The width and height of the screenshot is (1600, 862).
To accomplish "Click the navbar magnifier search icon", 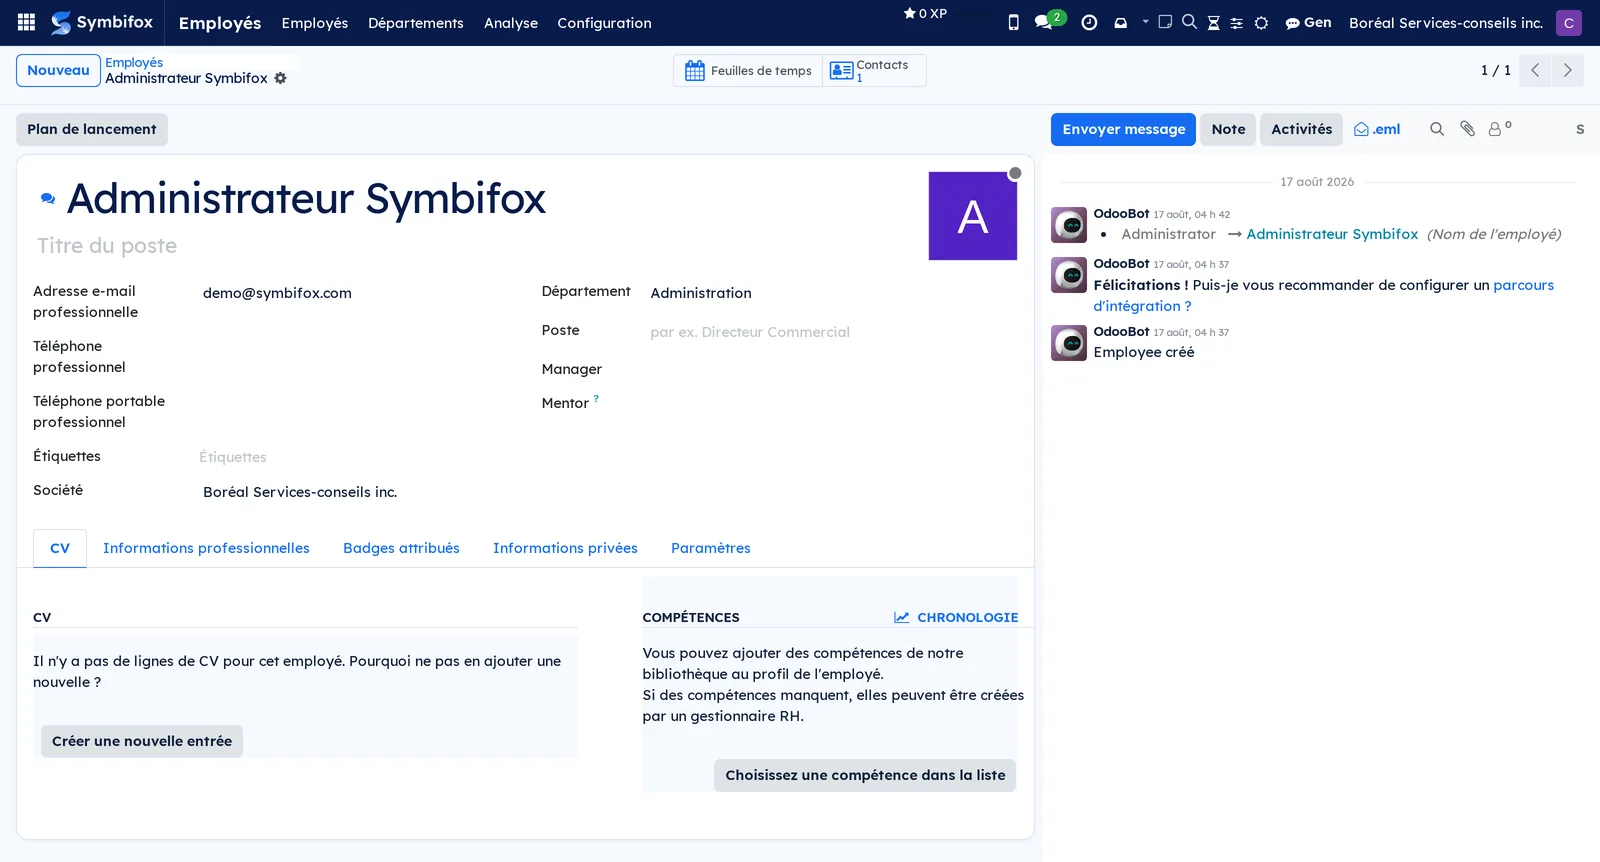I will click(1189, 21).
